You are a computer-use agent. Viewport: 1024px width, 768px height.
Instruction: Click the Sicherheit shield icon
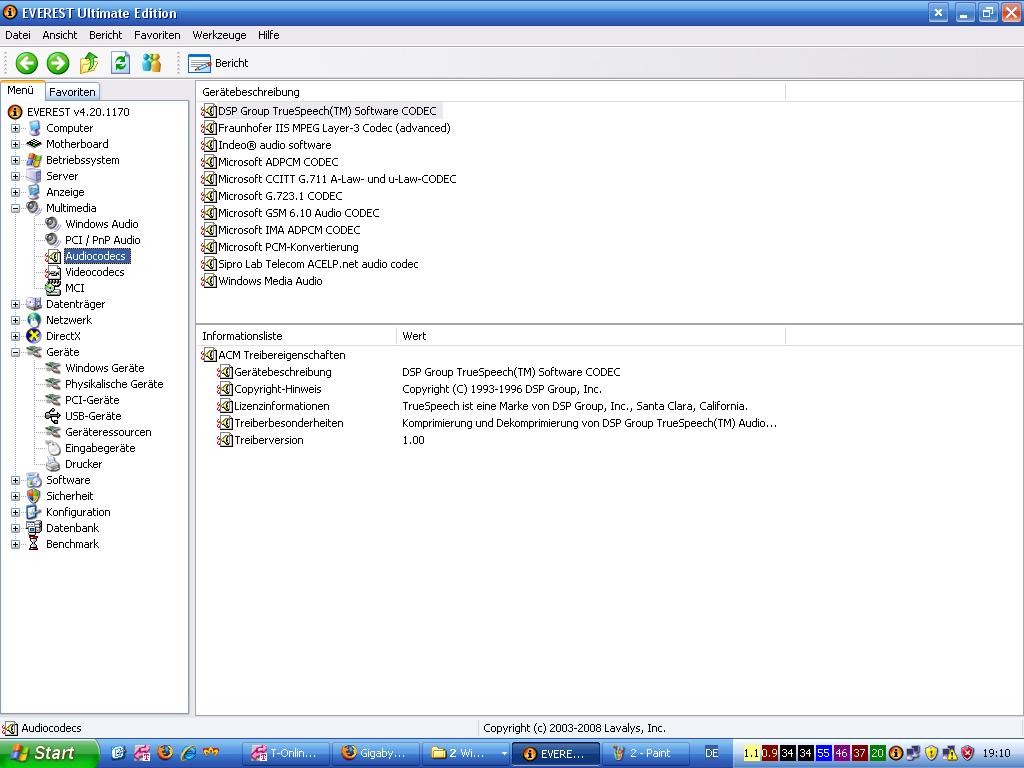tap(34, 496)
